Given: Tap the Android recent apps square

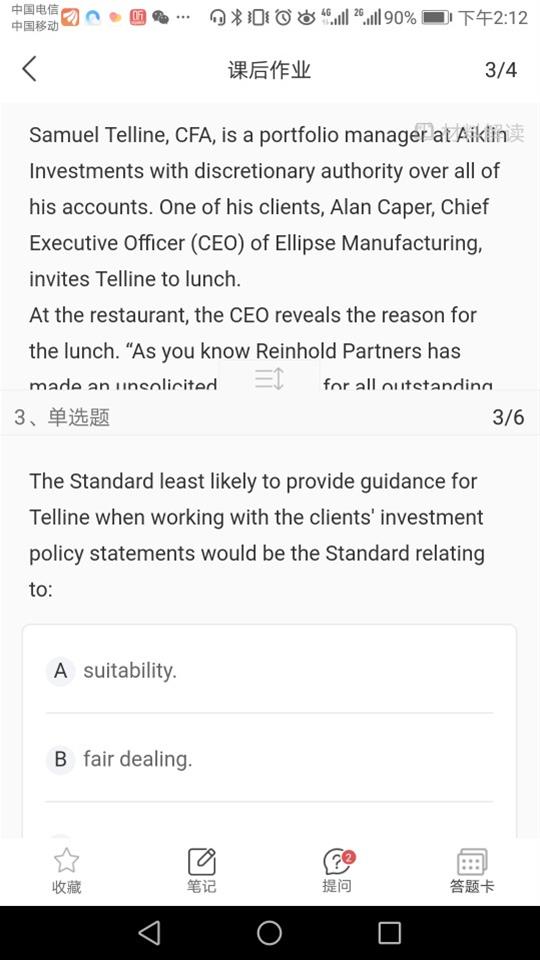Looking at the screenshot, I should [x=389, y=932].
